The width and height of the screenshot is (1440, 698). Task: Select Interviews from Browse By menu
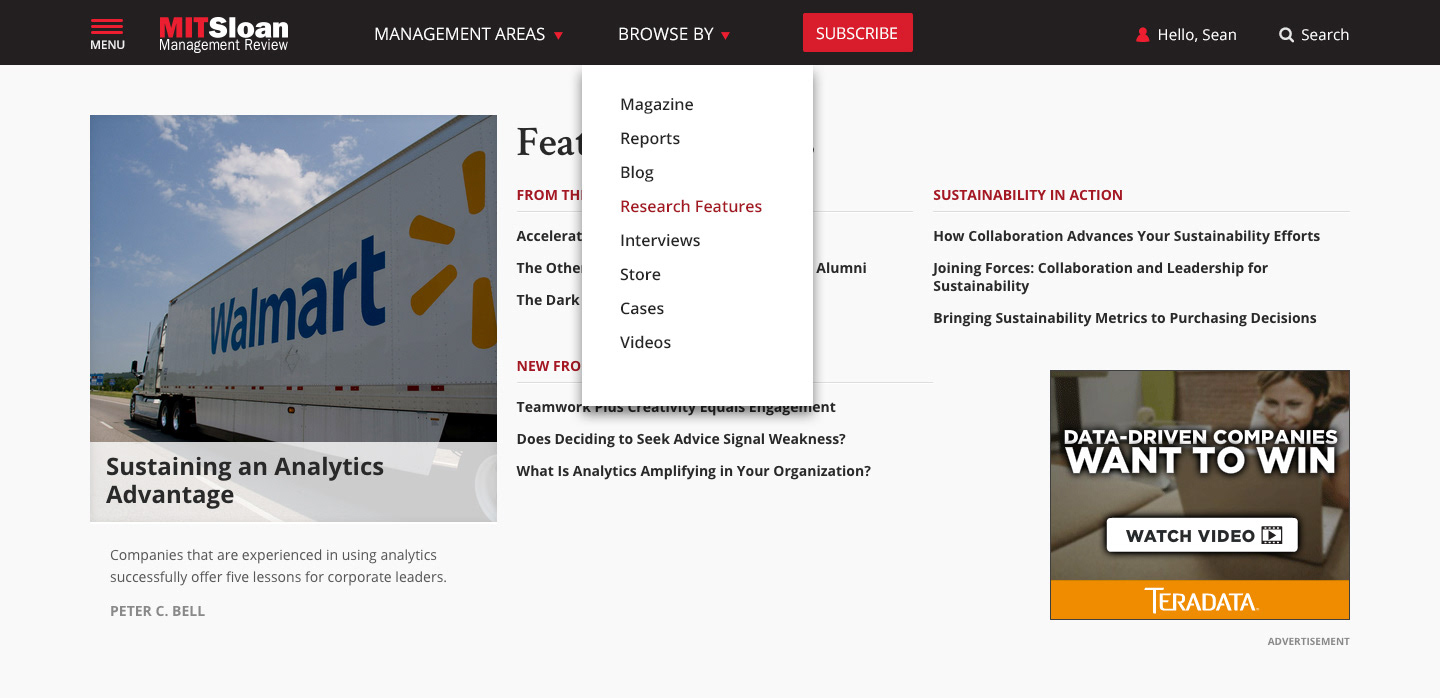click(x=660, y=240)
